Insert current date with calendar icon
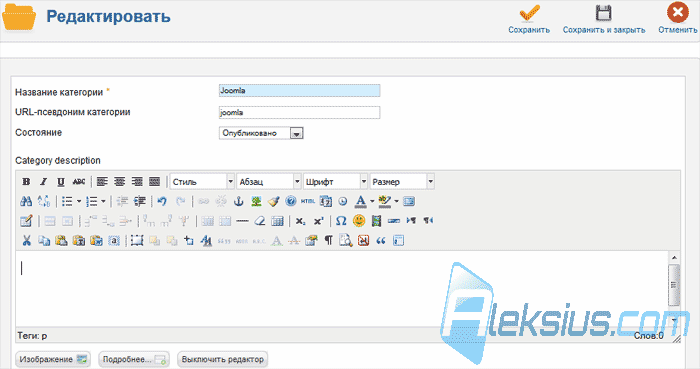The width and height of the screenshot is (700, 369). point(326,201)
